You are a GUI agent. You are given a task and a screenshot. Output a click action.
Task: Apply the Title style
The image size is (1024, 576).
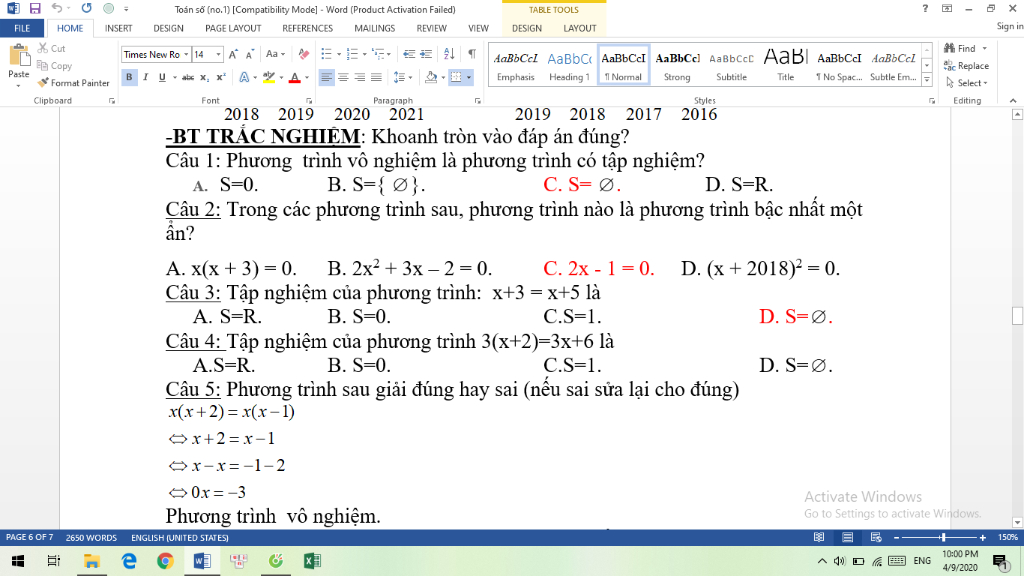786,65
